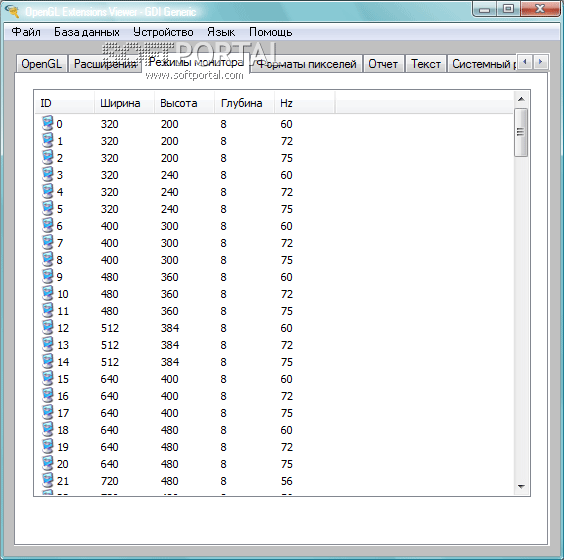Open the Язык menu
The image size is (564, 560).
coord(221,32)
